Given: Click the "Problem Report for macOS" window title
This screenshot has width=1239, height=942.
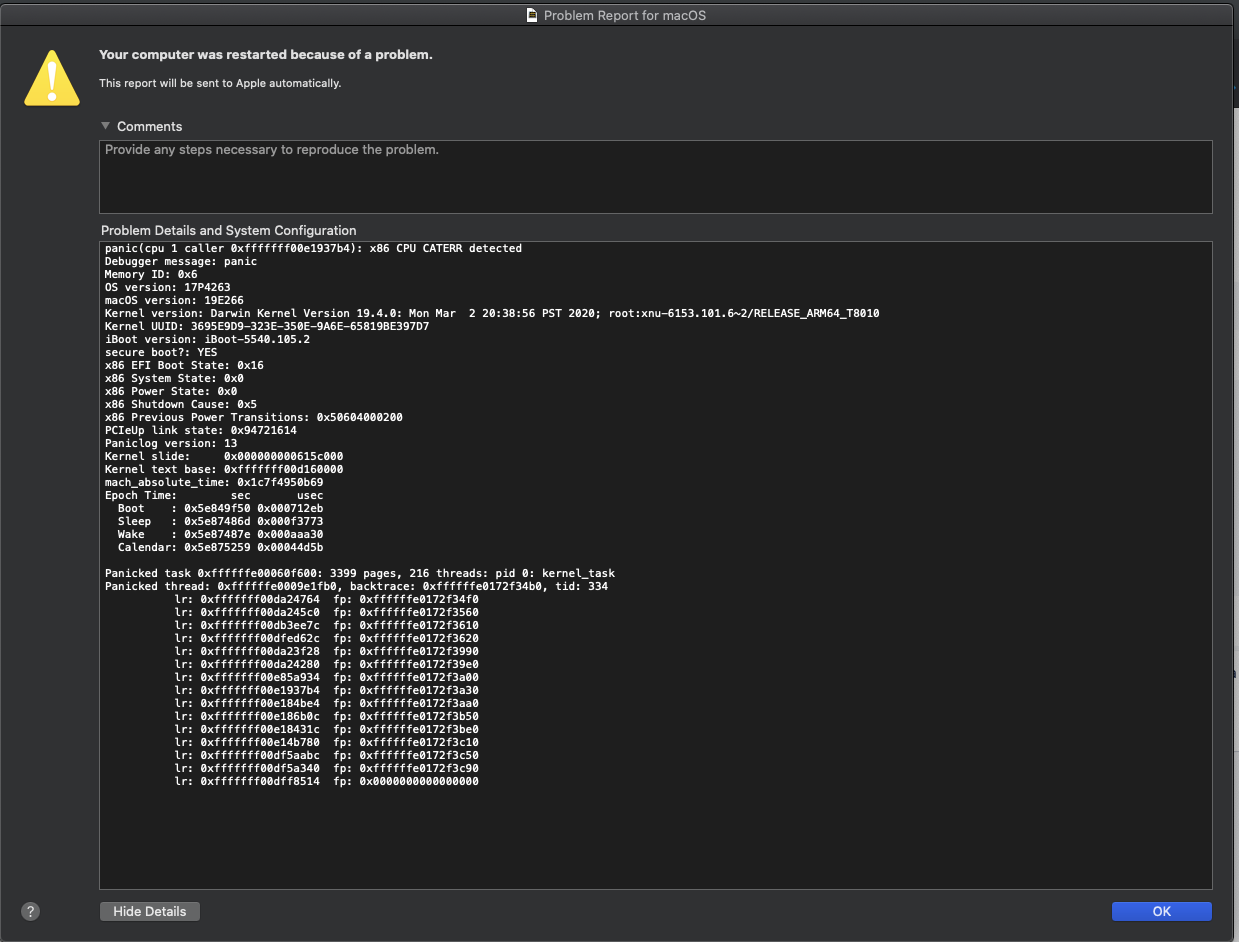Looking at the screenshot, I should click(x=625, y=15).
